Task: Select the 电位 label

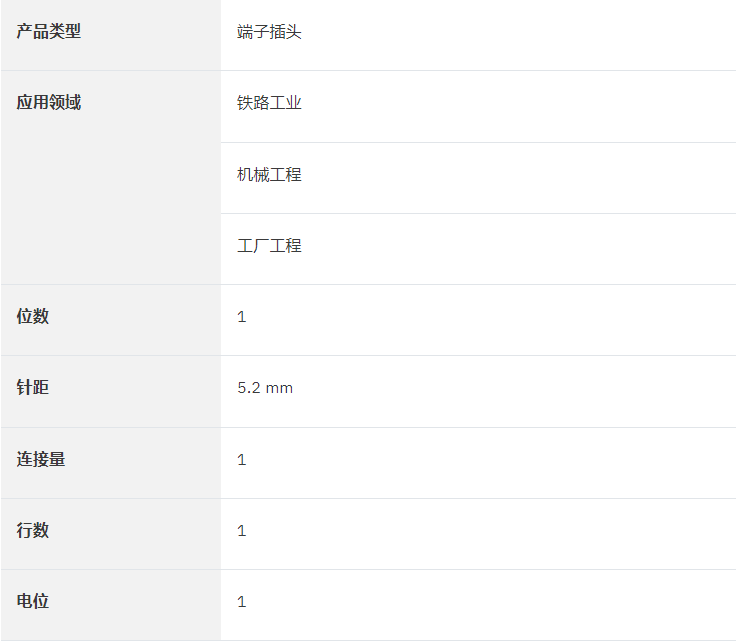Action: pos(33,601)
